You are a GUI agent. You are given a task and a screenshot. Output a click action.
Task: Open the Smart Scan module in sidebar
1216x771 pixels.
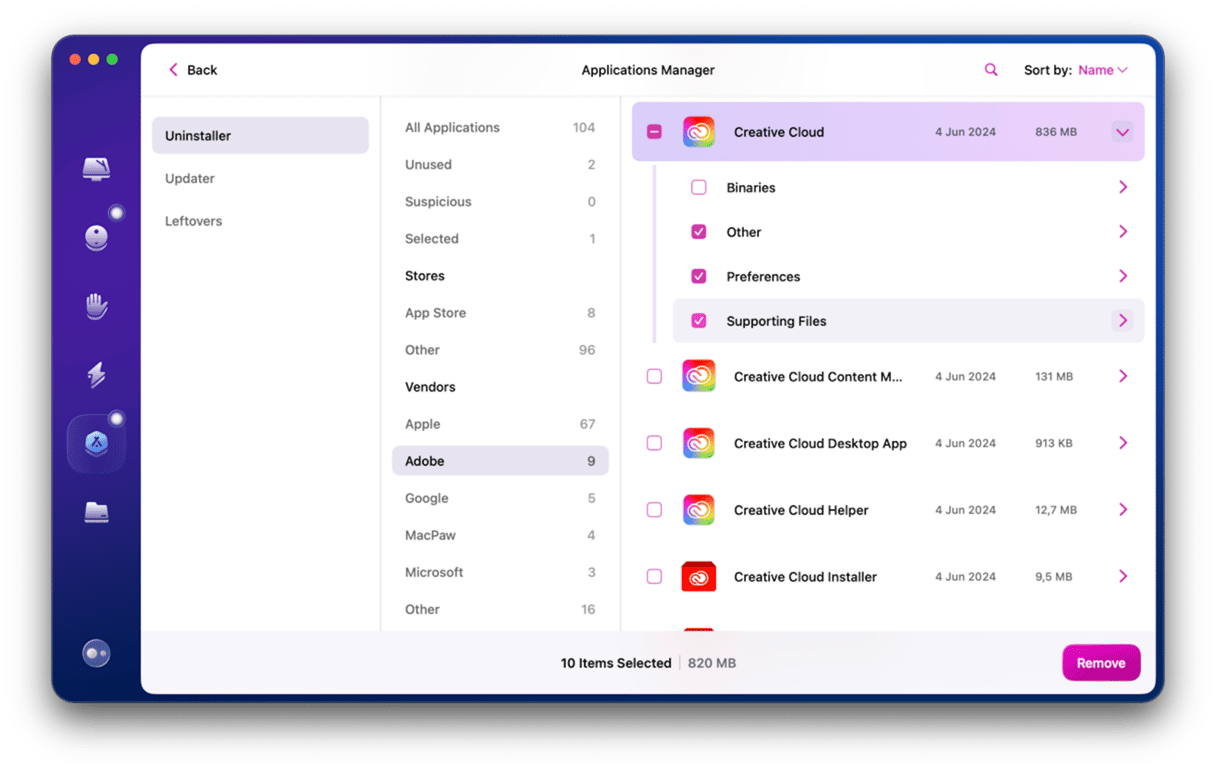96,169
